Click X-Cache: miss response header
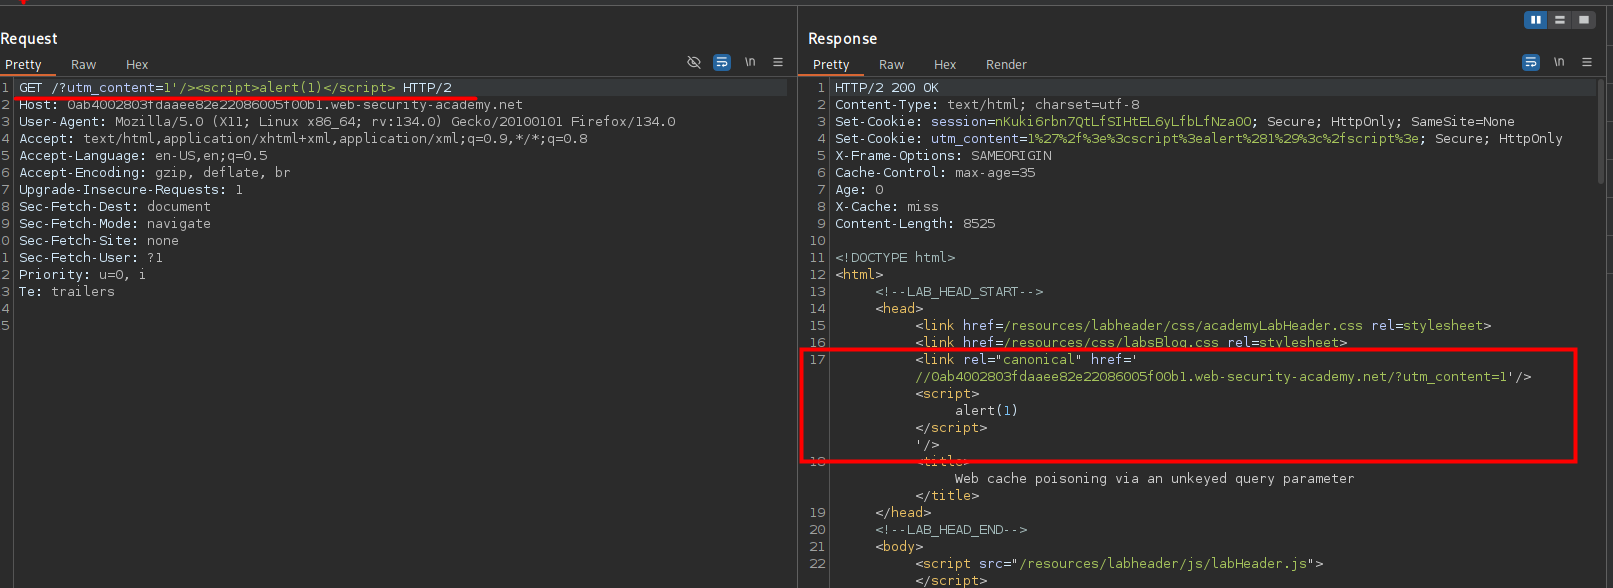Image resolution: width=1613 pixels, height=588 pixels. (887, 207)
